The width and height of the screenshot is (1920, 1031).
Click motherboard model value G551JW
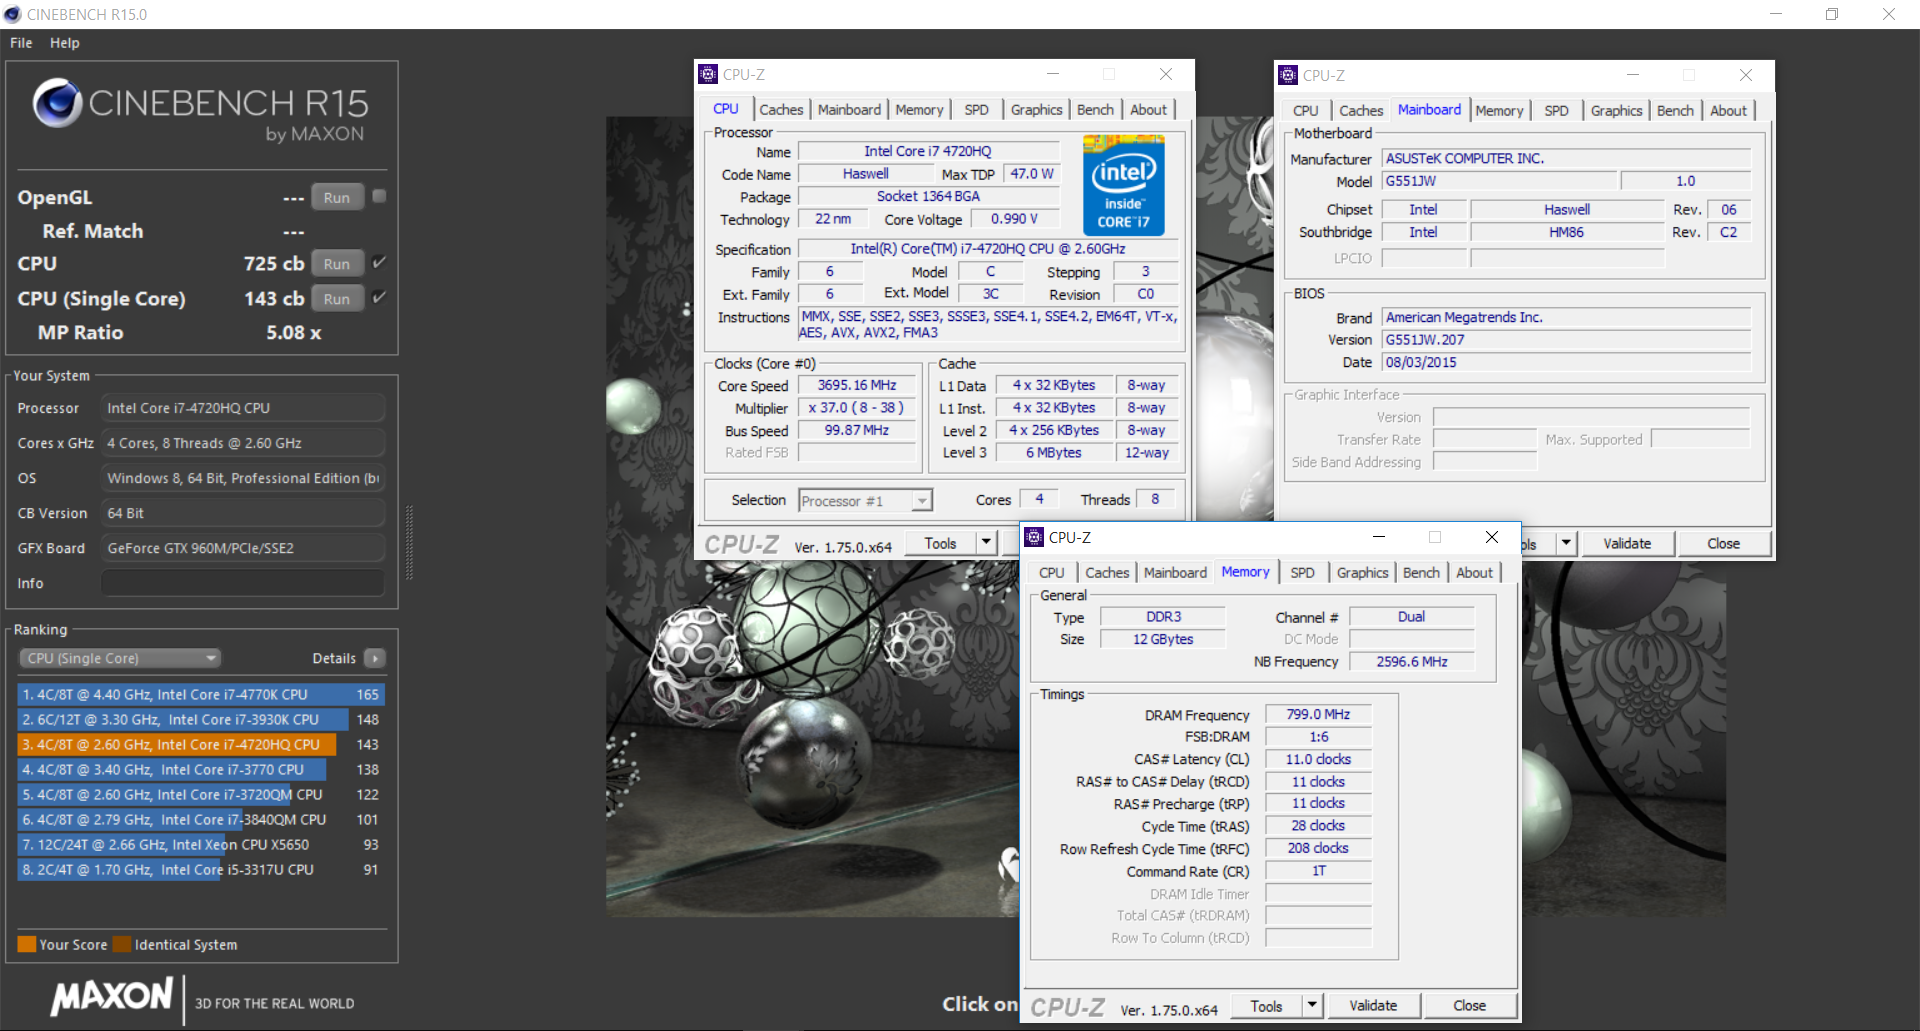1499,181
